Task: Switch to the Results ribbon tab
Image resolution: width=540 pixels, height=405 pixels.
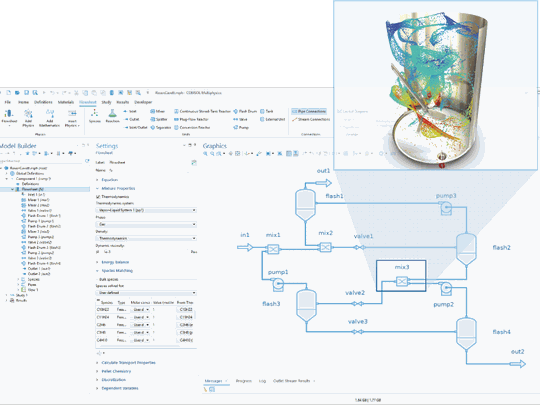Action: tap(123, 102)
